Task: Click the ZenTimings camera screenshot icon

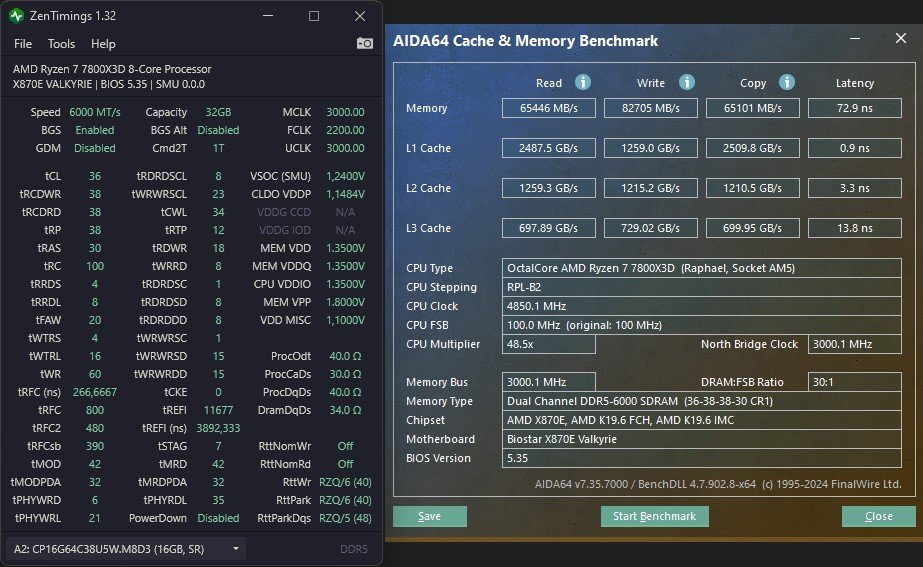Action: (365, 44)
